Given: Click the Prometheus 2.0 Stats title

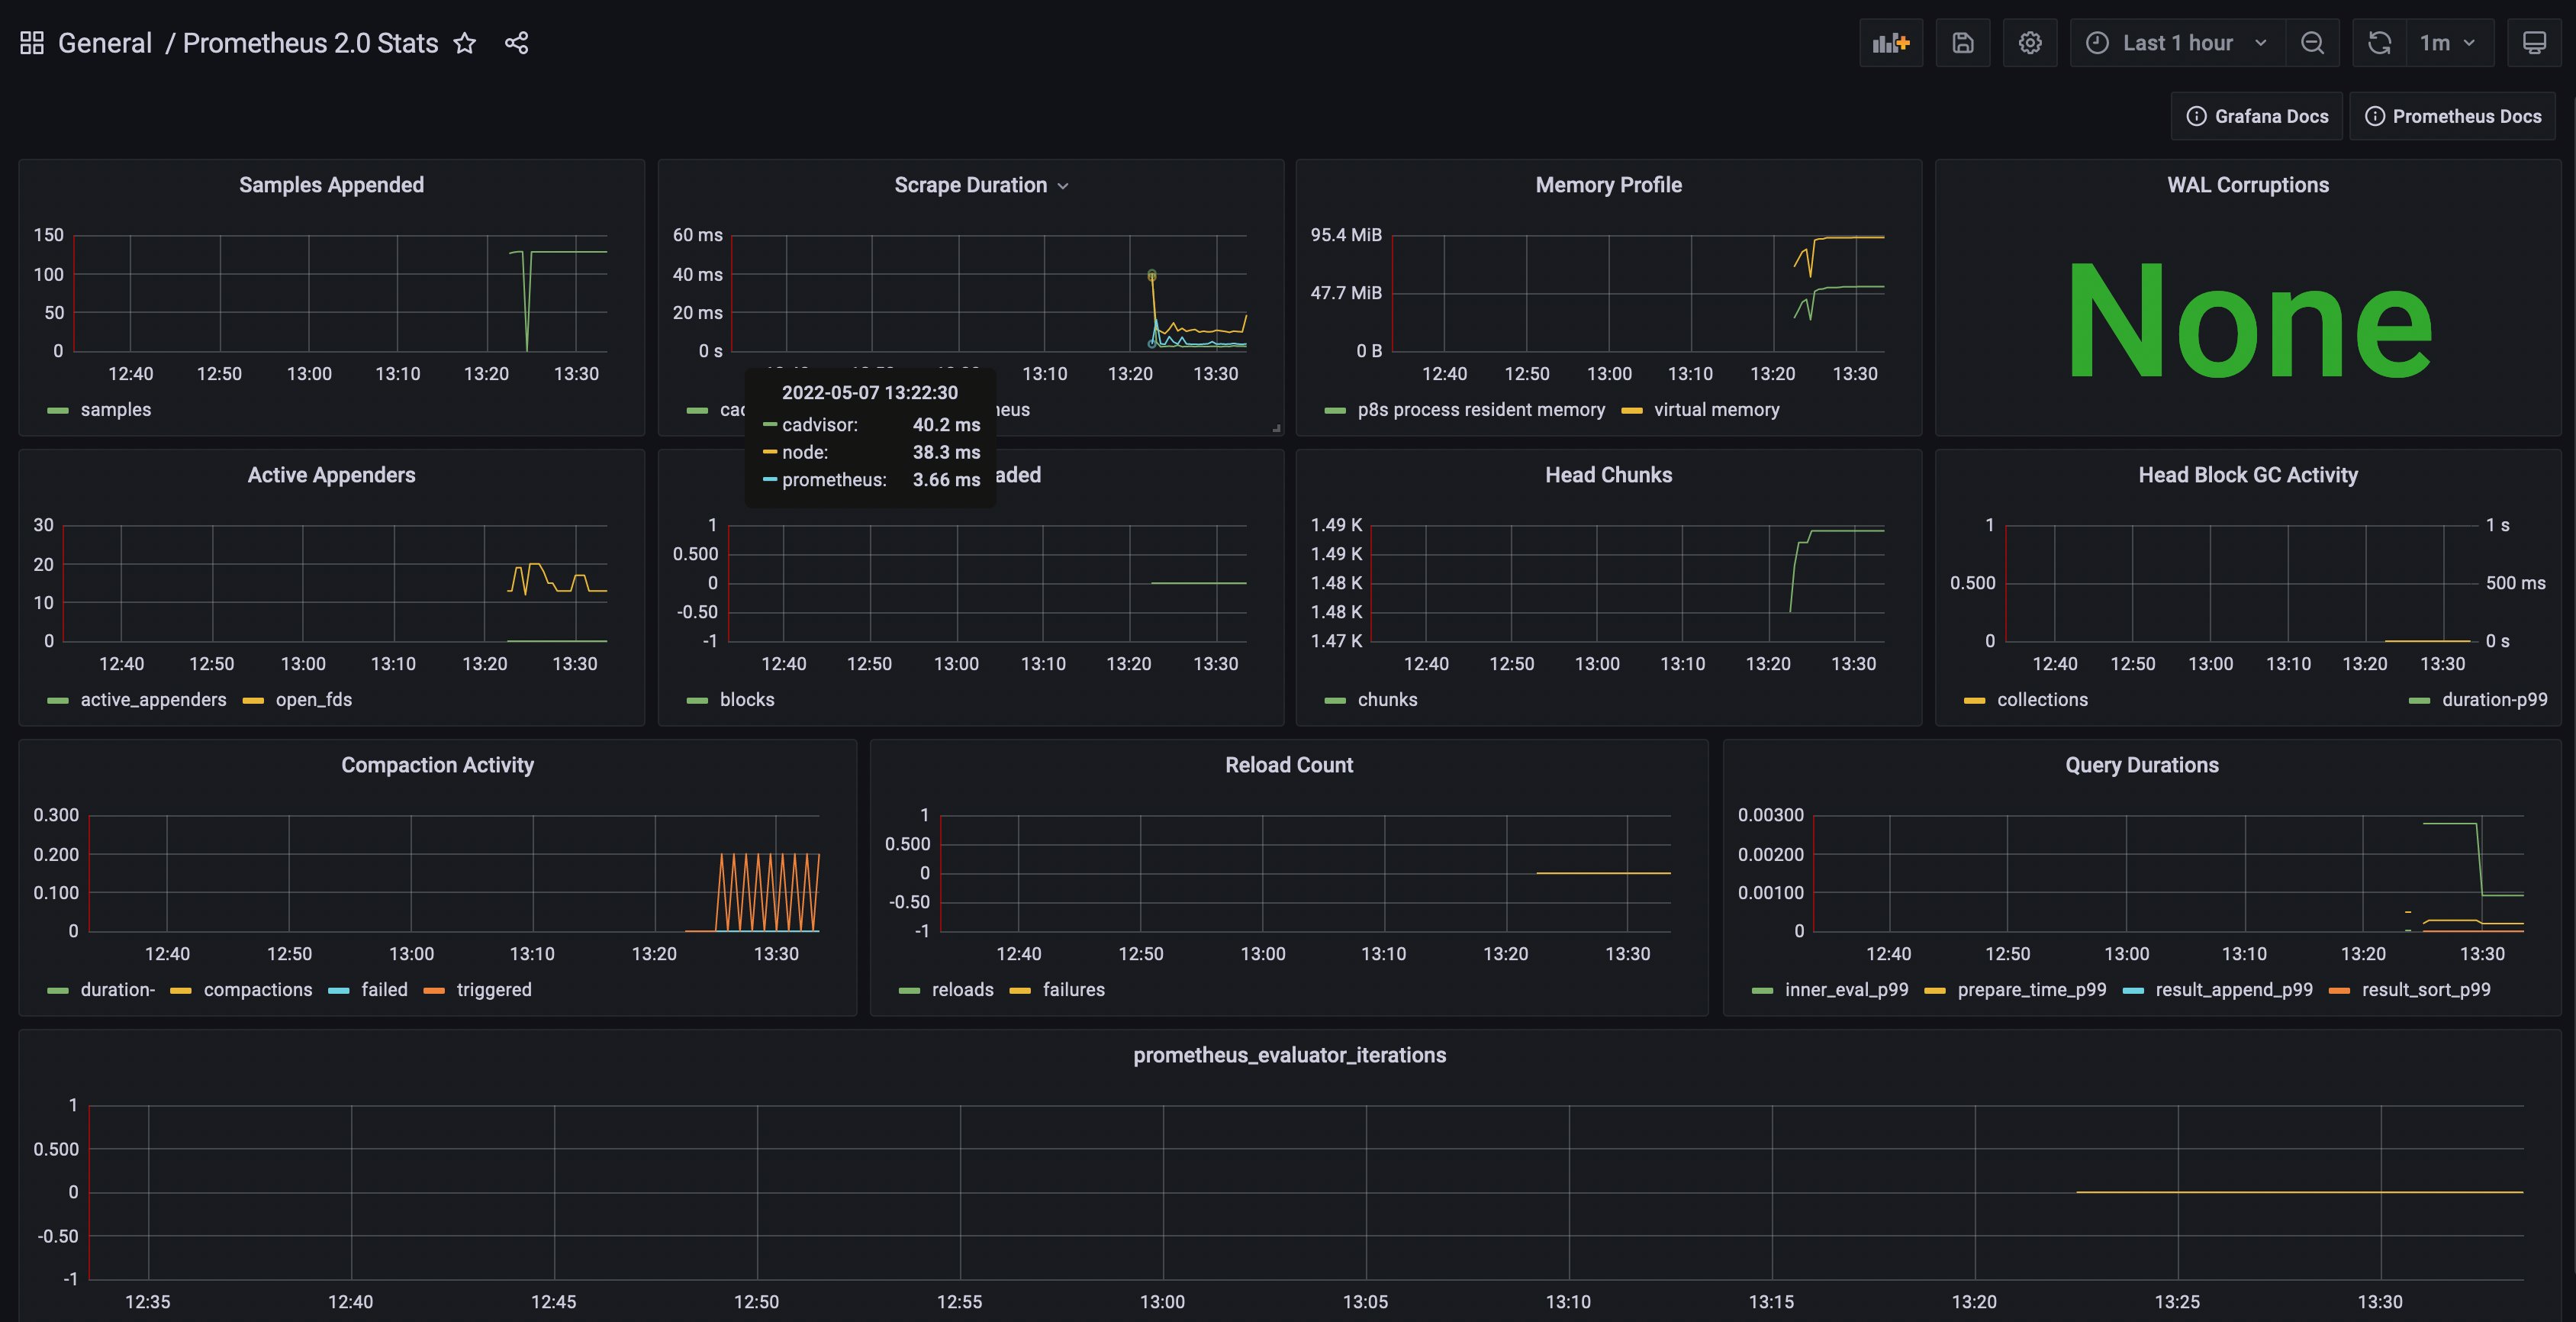Looking at the screenshot, I should [310, 43].
